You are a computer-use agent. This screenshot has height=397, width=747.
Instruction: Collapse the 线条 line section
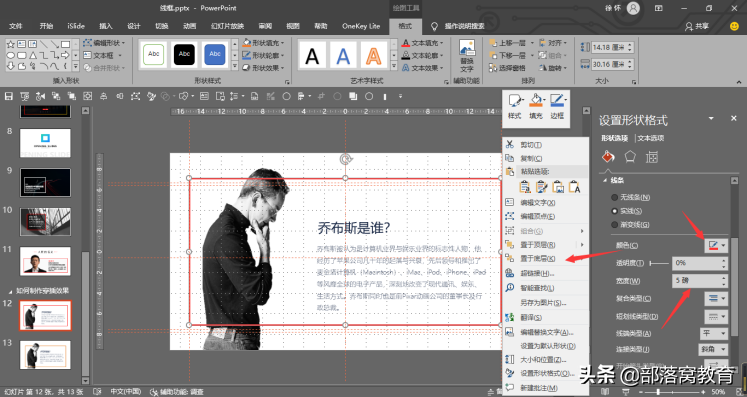pyautogui.click(x=605, y=181)
